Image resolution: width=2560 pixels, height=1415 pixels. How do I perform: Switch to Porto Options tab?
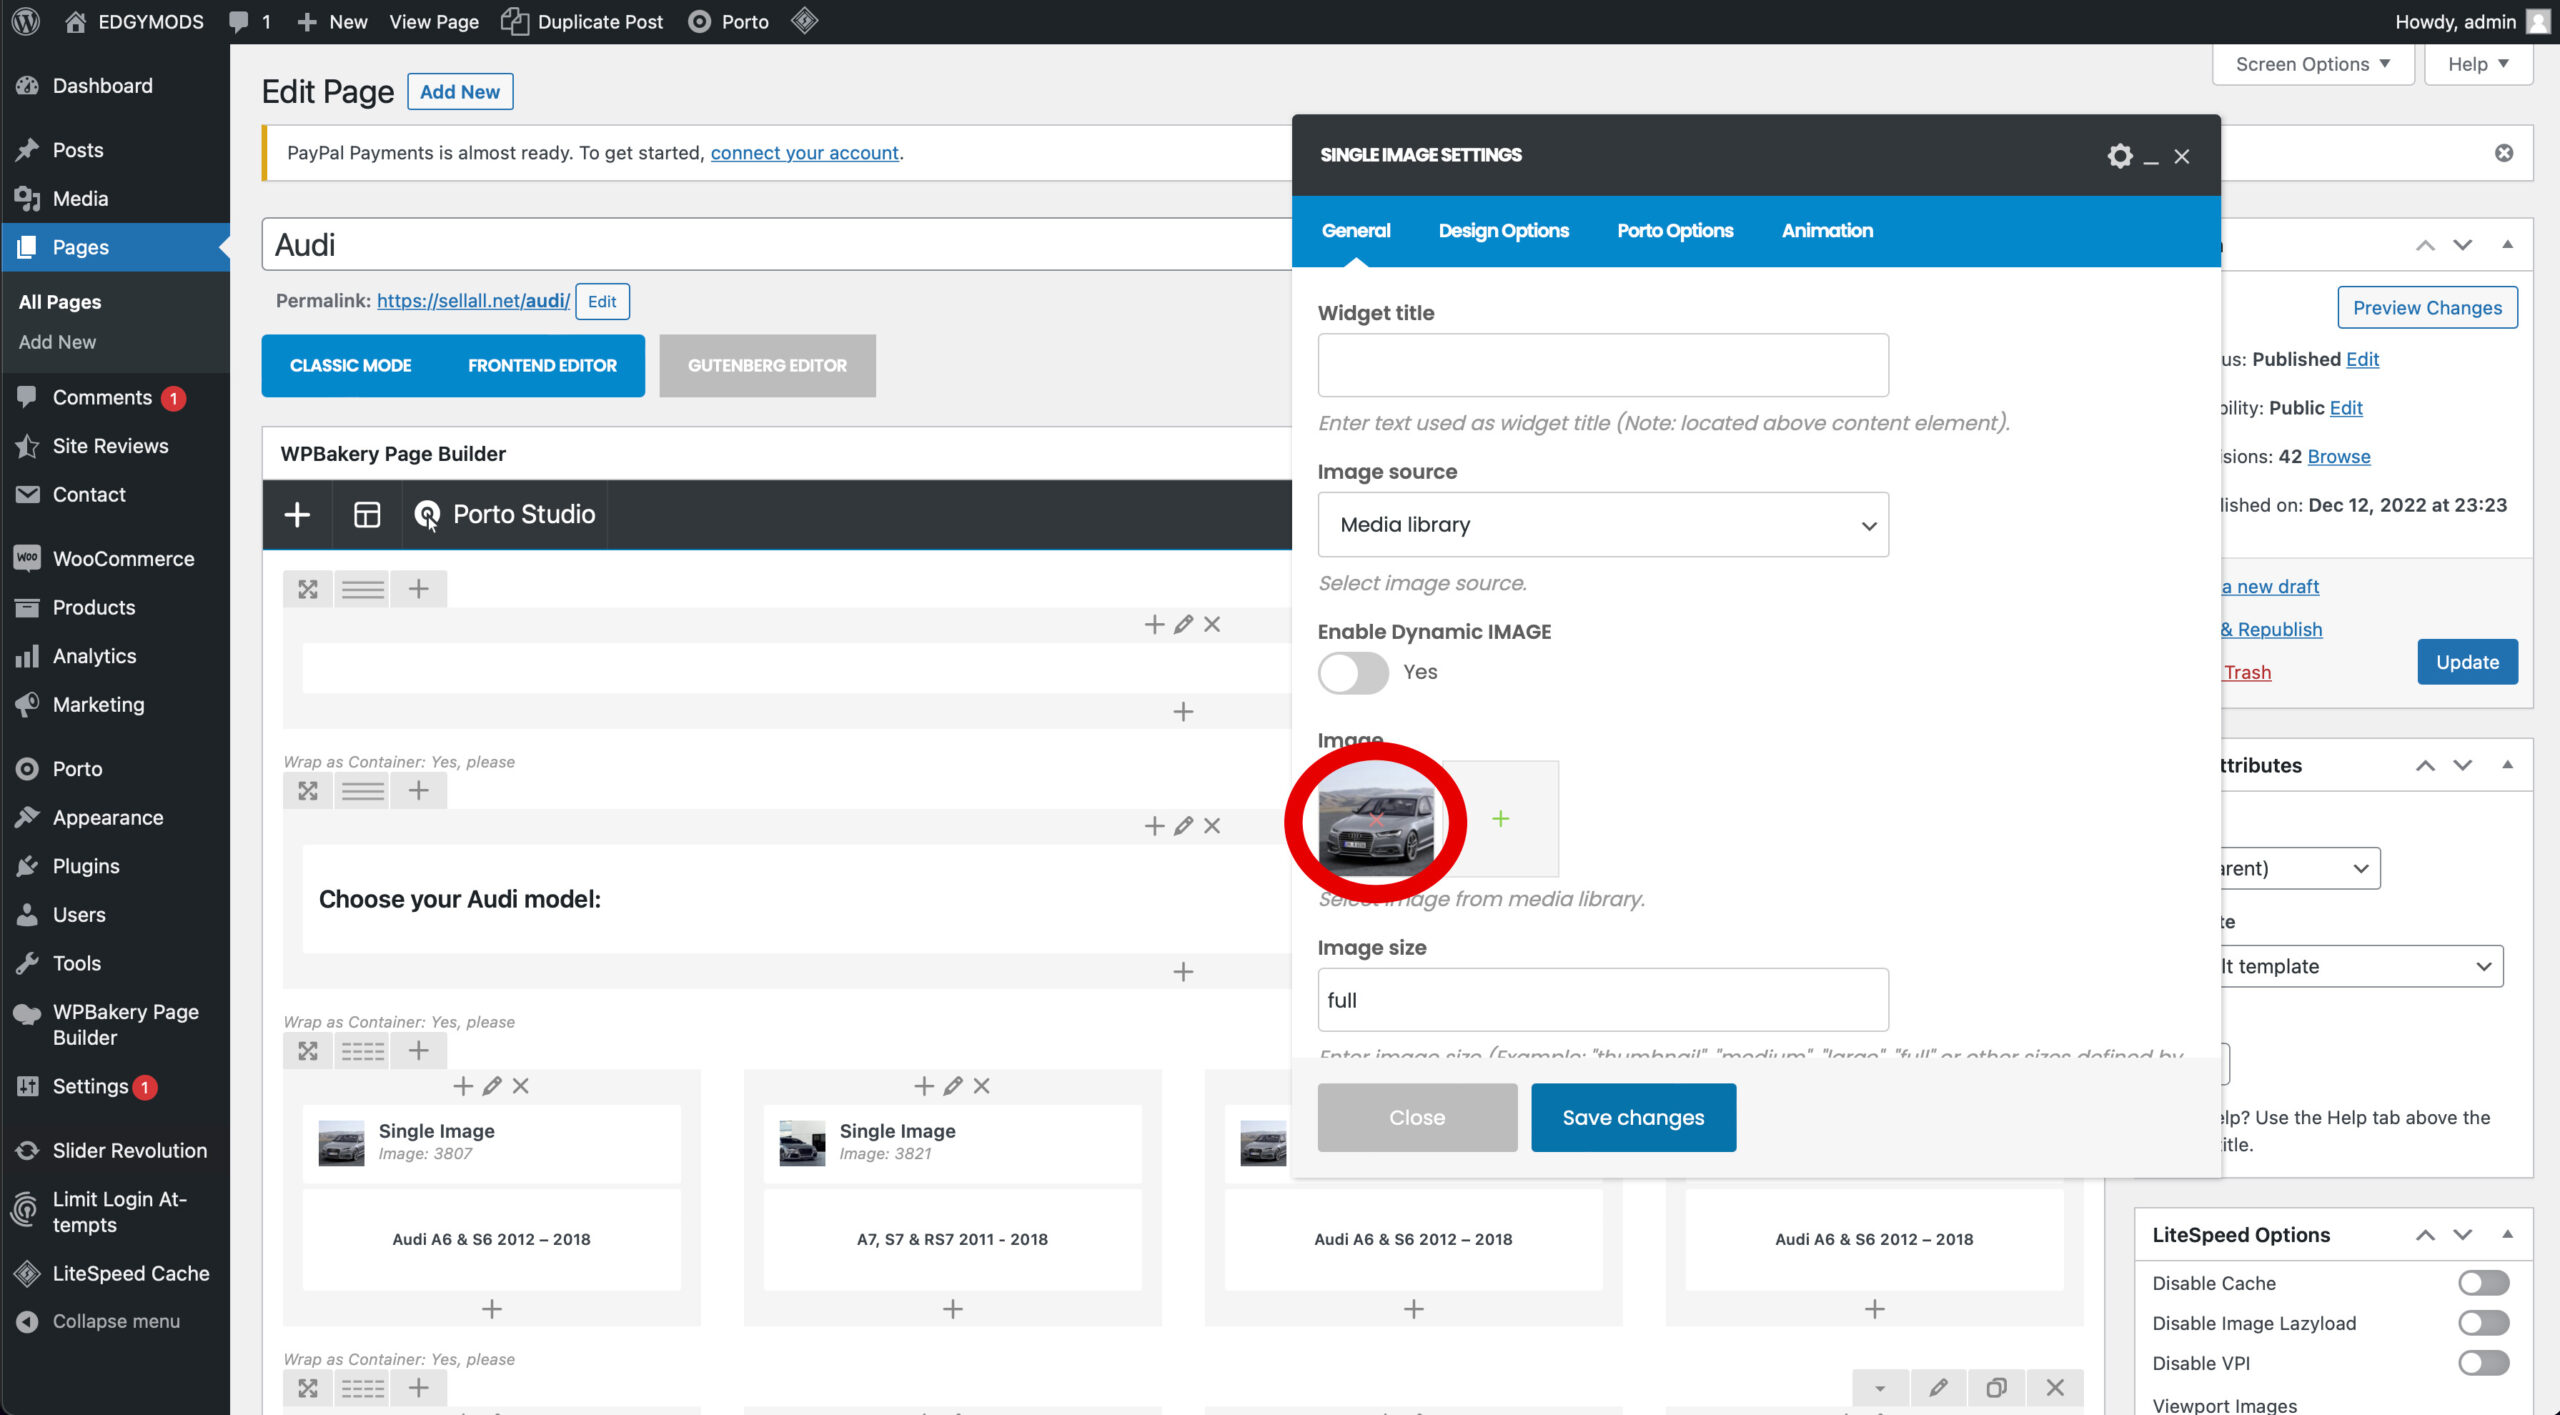coord(1675,231)
